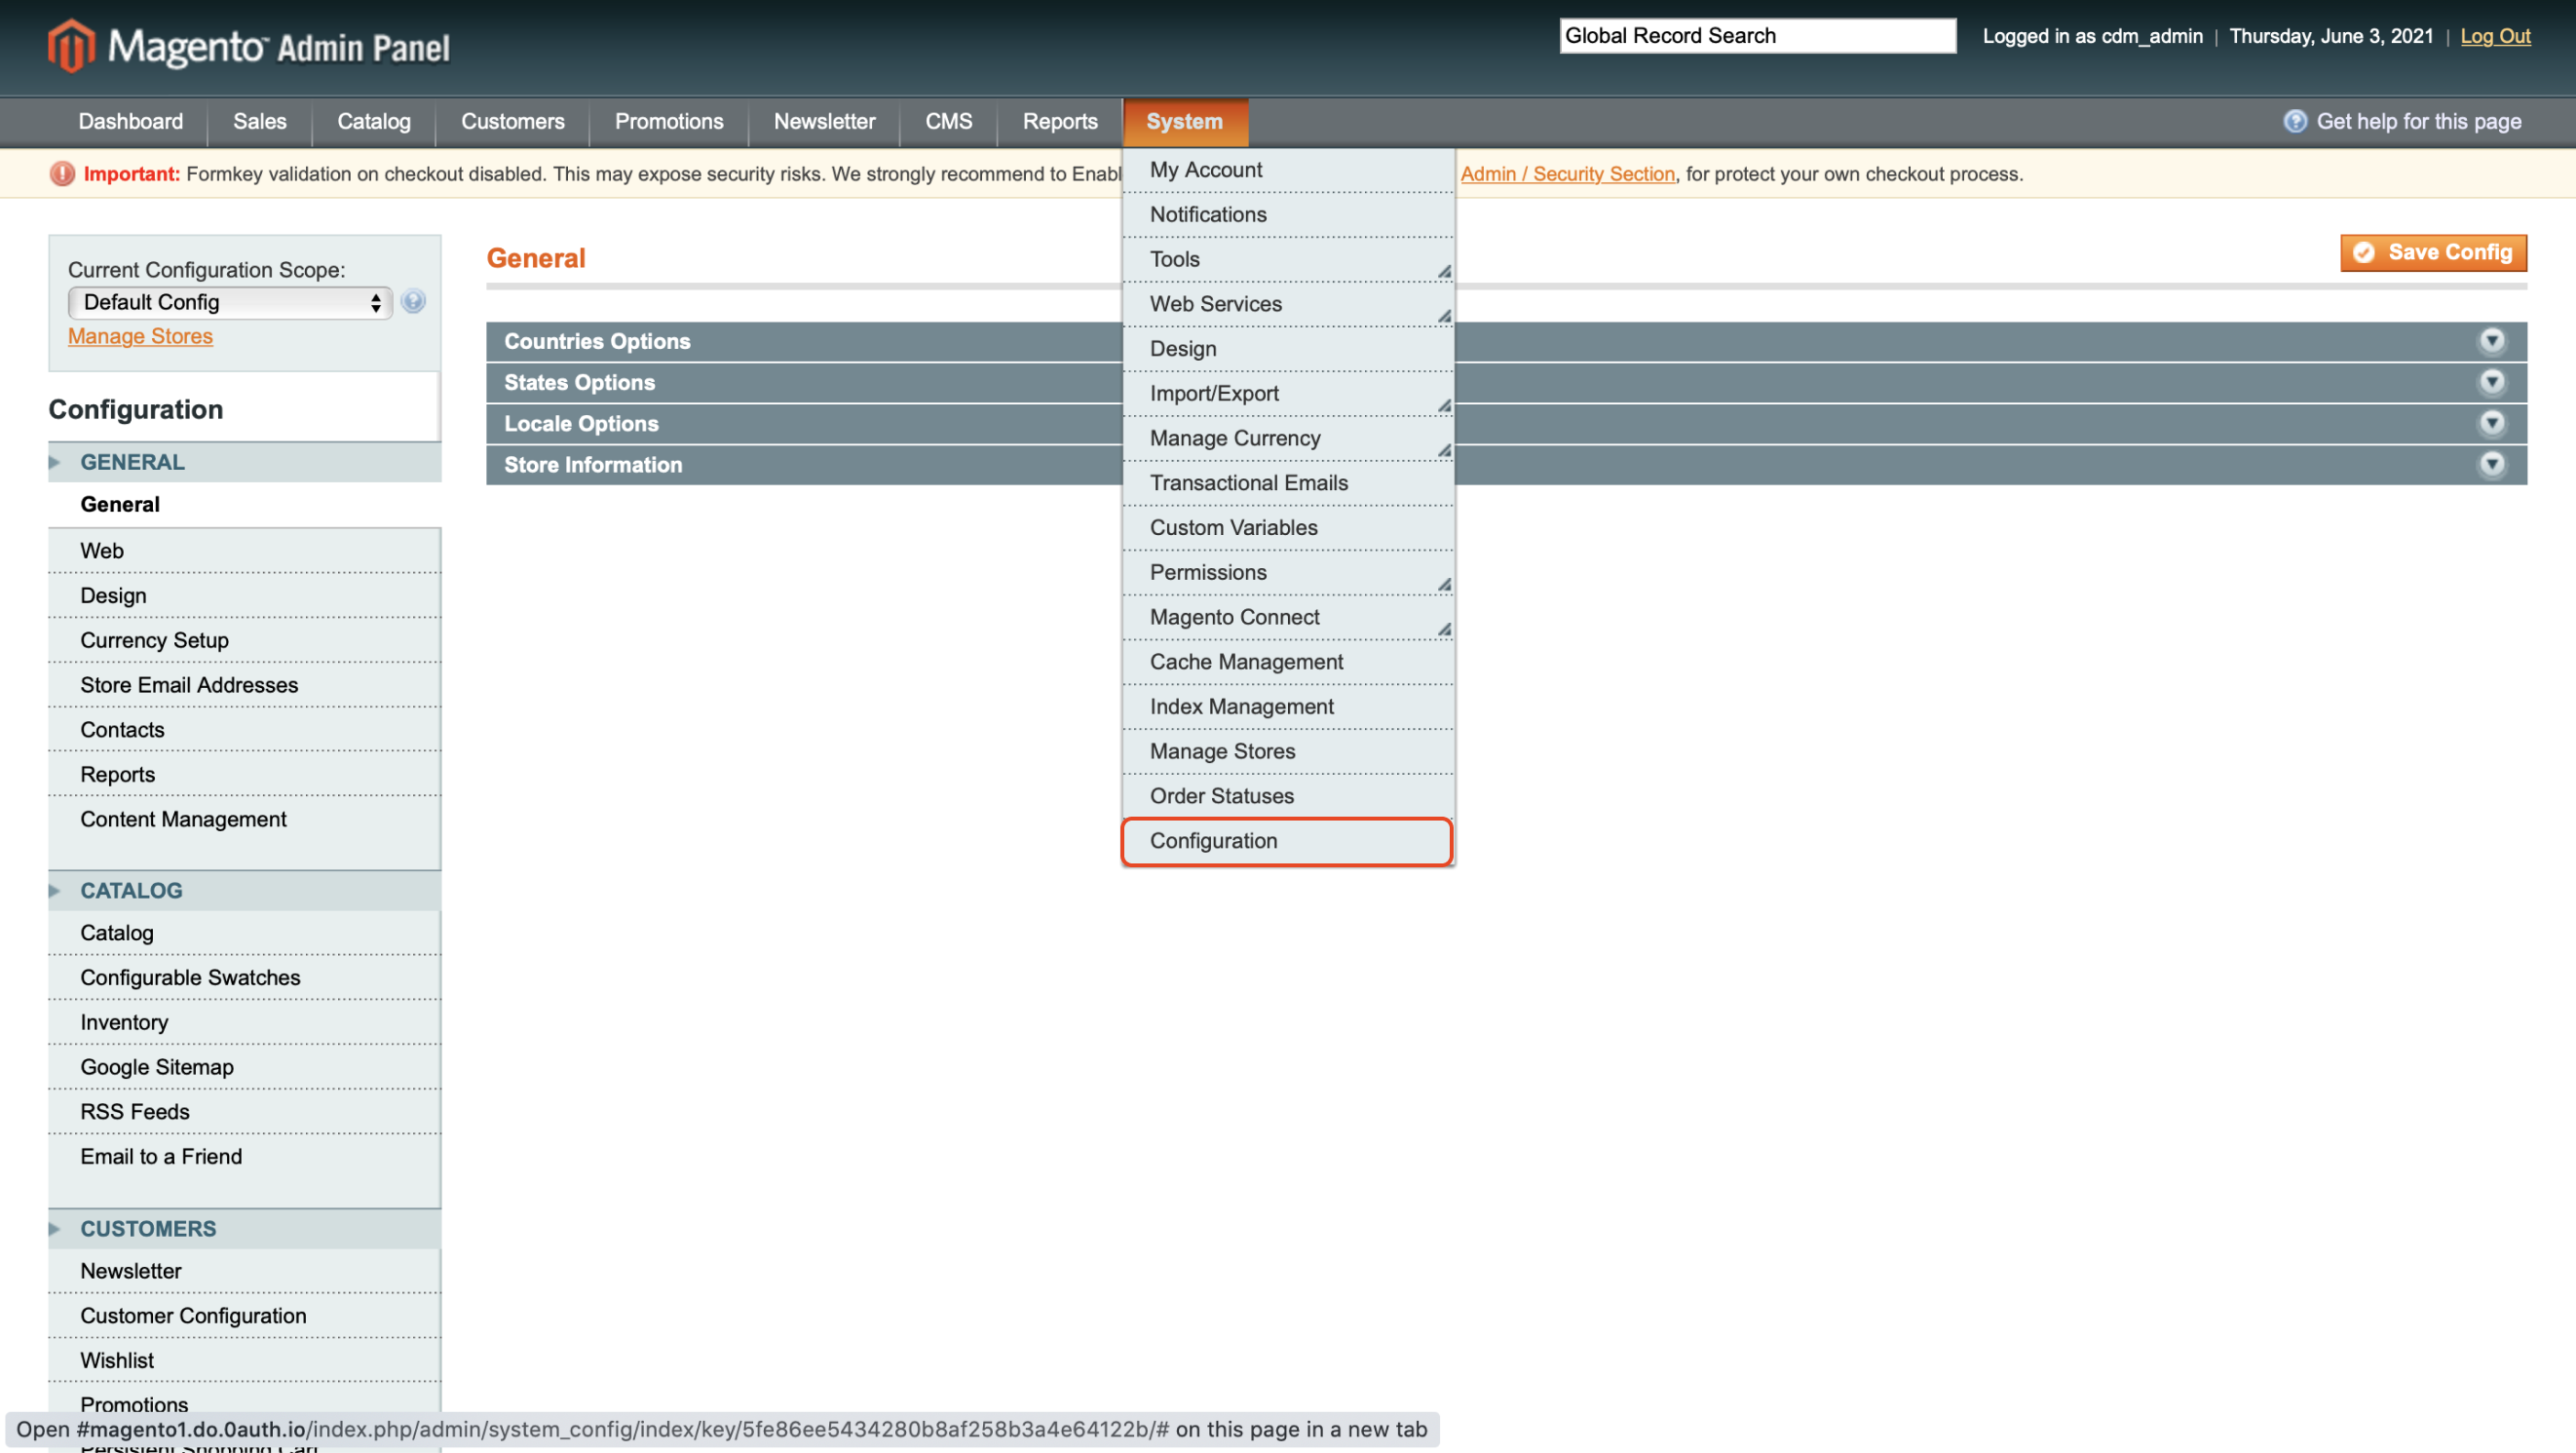The height and width of the screenshot is (1453, 2576).
Task: Open Reports in the Configuration sidebar
Action: 244,775
